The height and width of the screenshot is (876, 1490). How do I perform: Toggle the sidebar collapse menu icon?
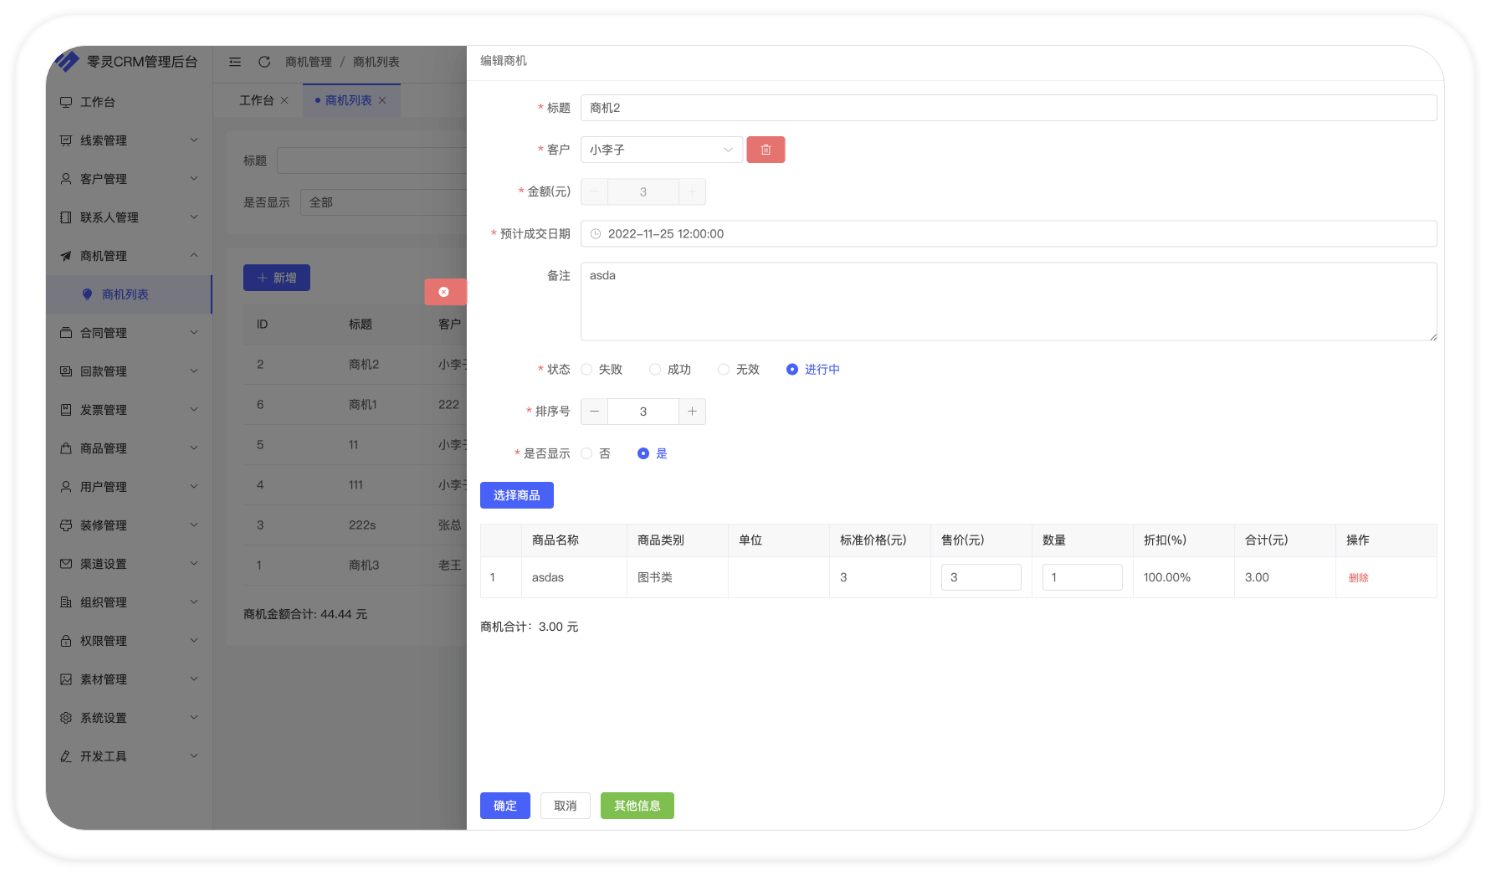[x=235, y=62]
